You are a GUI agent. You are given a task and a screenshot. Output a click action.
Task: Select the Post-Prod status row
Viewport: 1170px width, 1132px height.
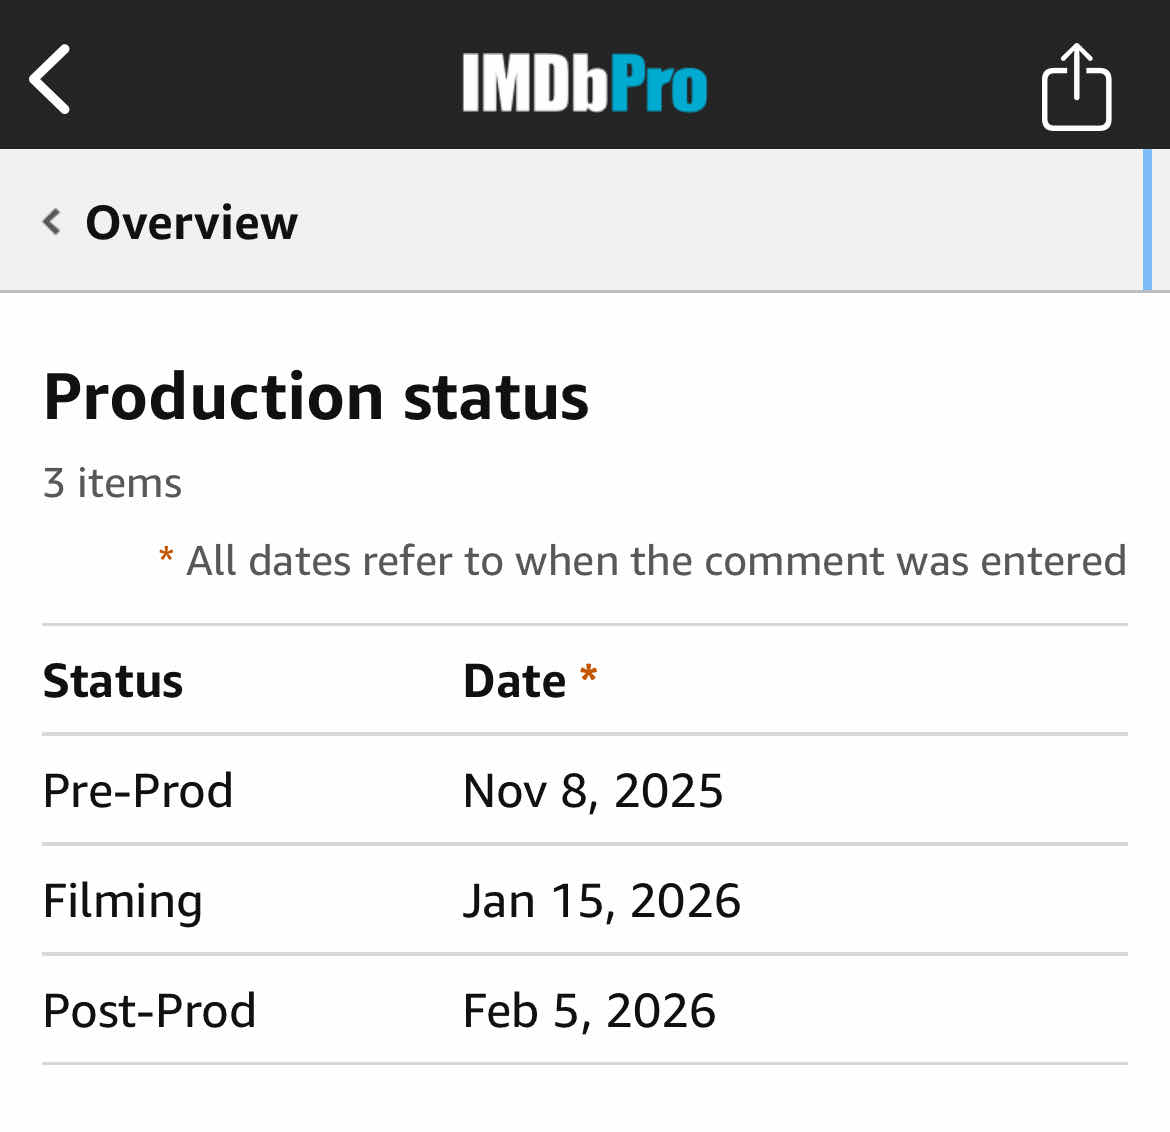pyautogui.click(x=150, y=1010)
